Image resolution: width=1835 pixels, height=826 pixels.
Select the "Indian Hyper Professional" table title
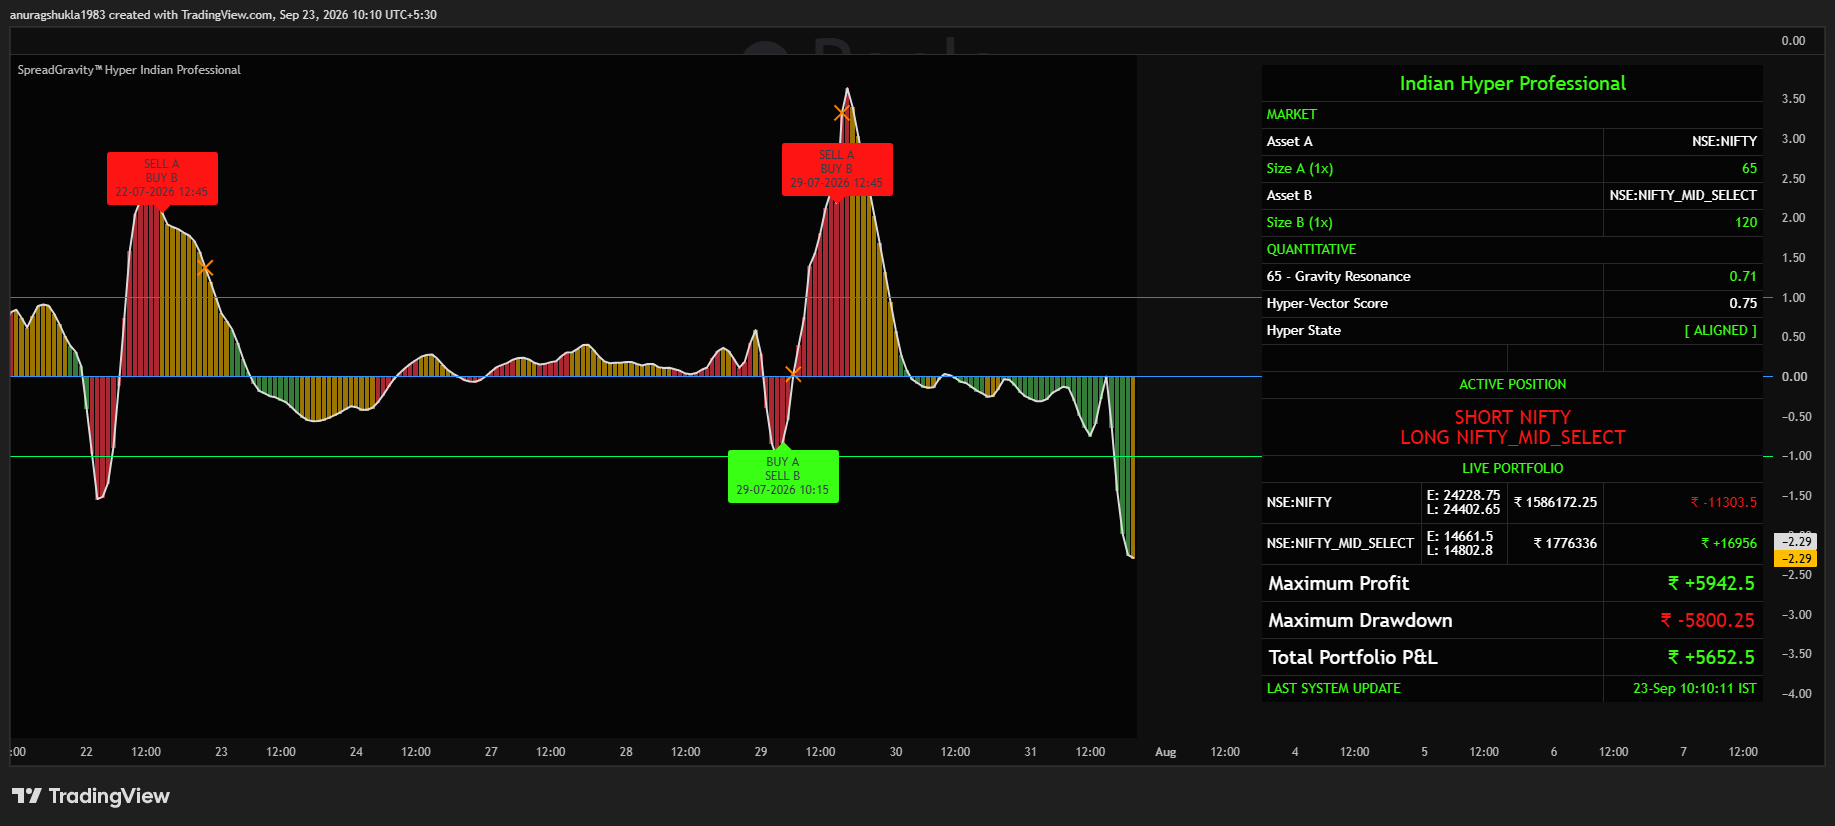[1512, 83]
